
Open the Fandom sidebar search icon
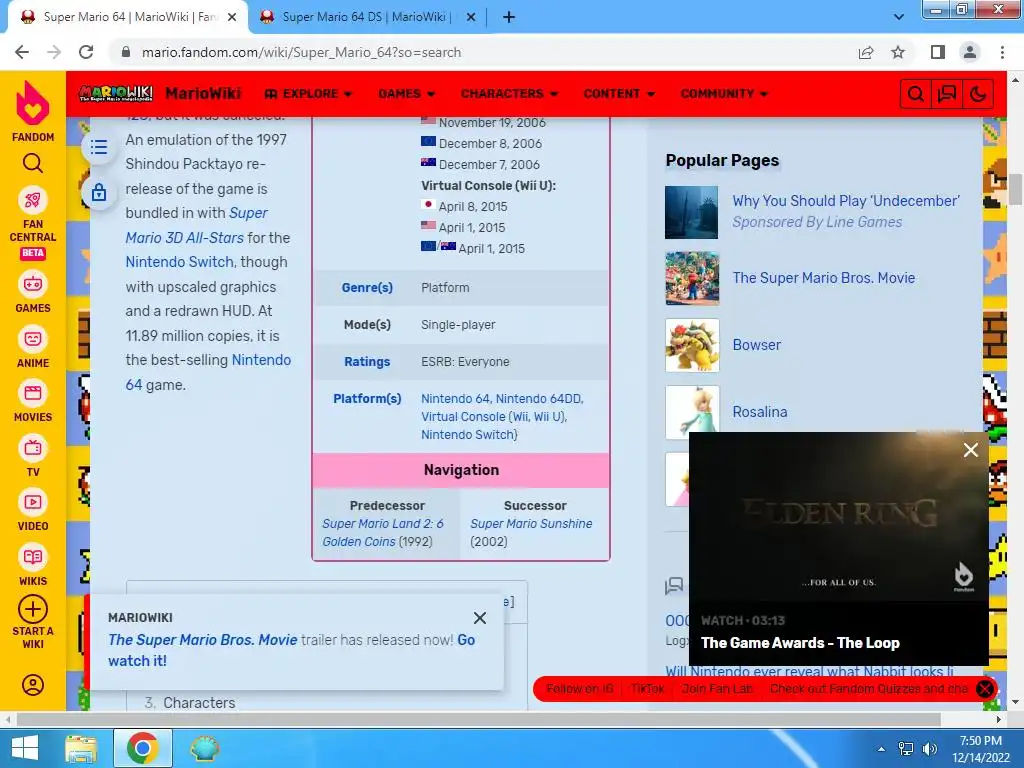(x=33, y=163)
